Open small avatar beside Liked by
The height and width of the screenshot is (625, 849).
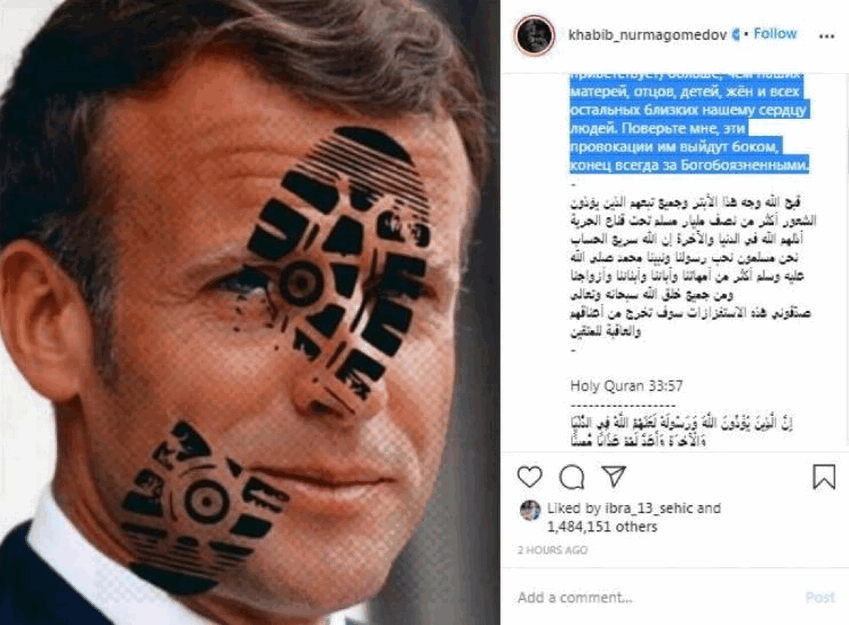[530, 510]
